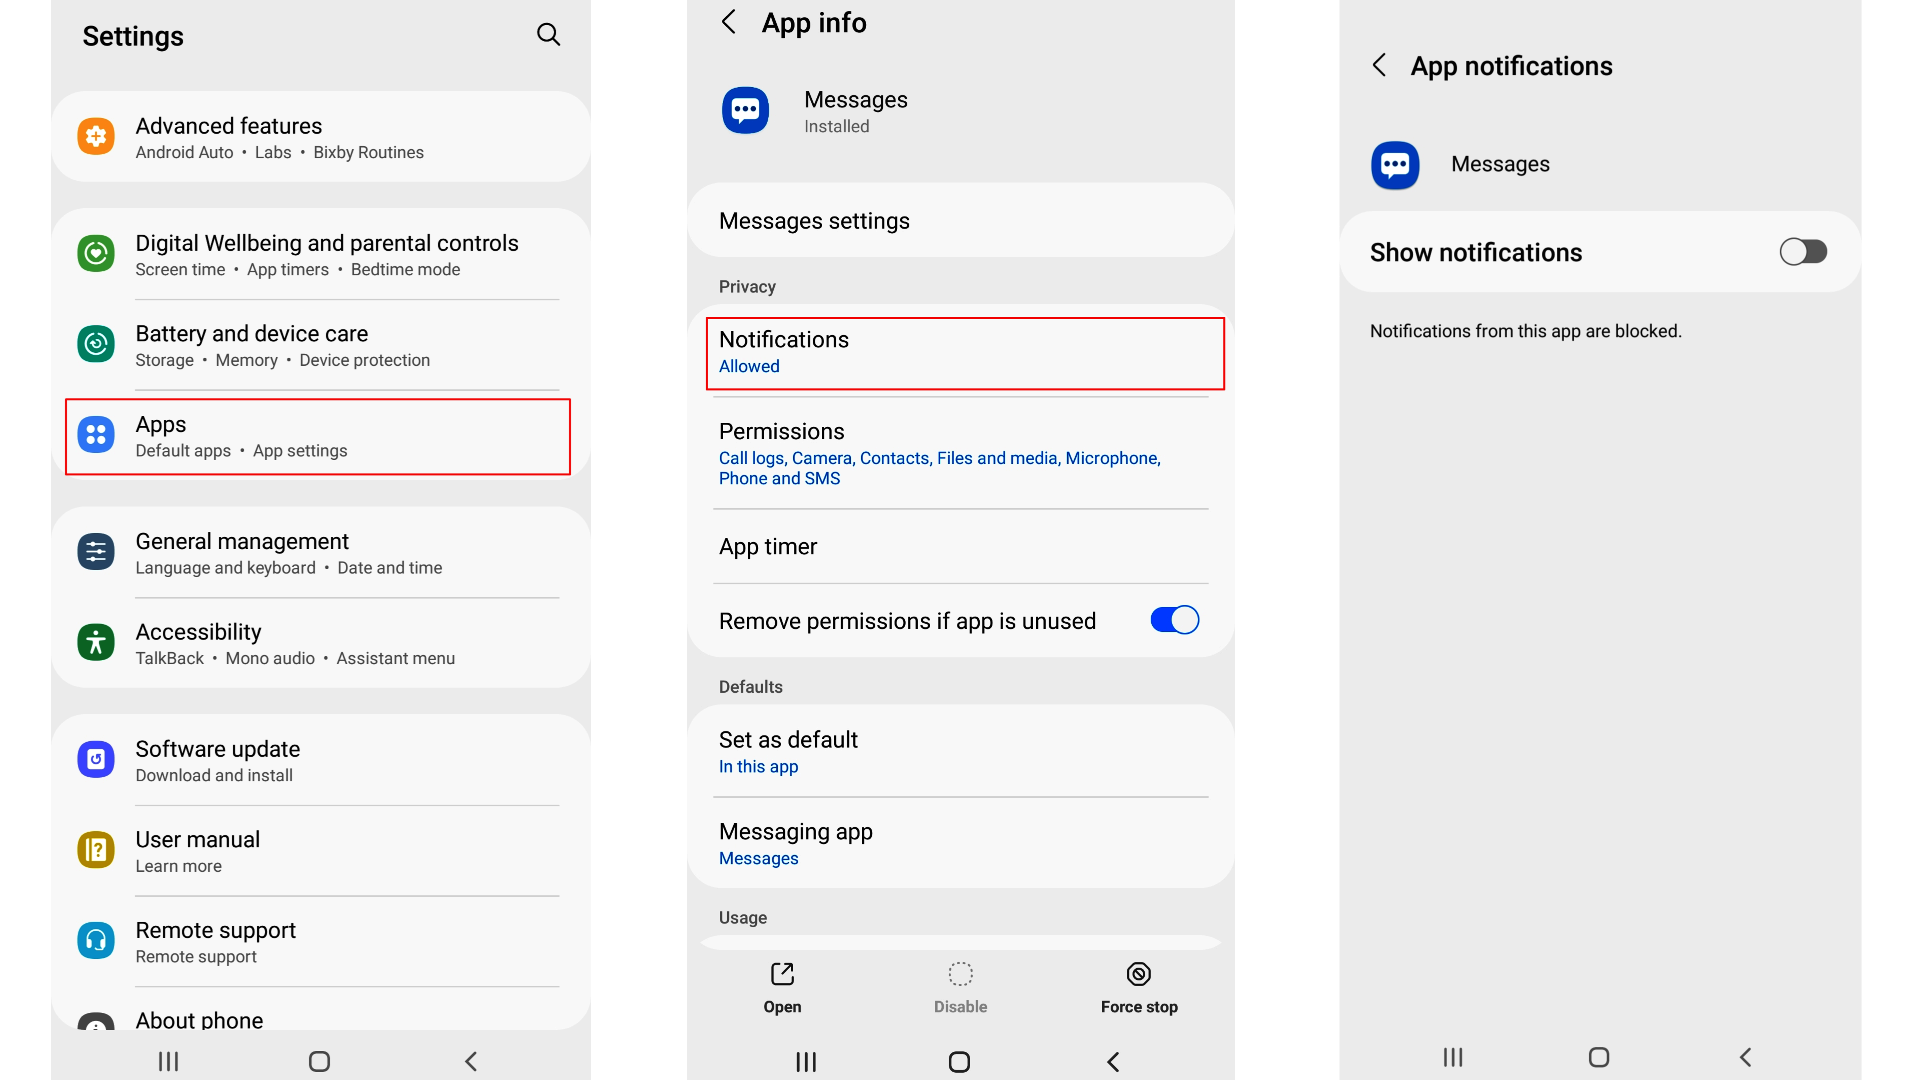The image size is (1920, 1080).
Task: Tap the Disable dashed circle icon
Action: [960, 974]
